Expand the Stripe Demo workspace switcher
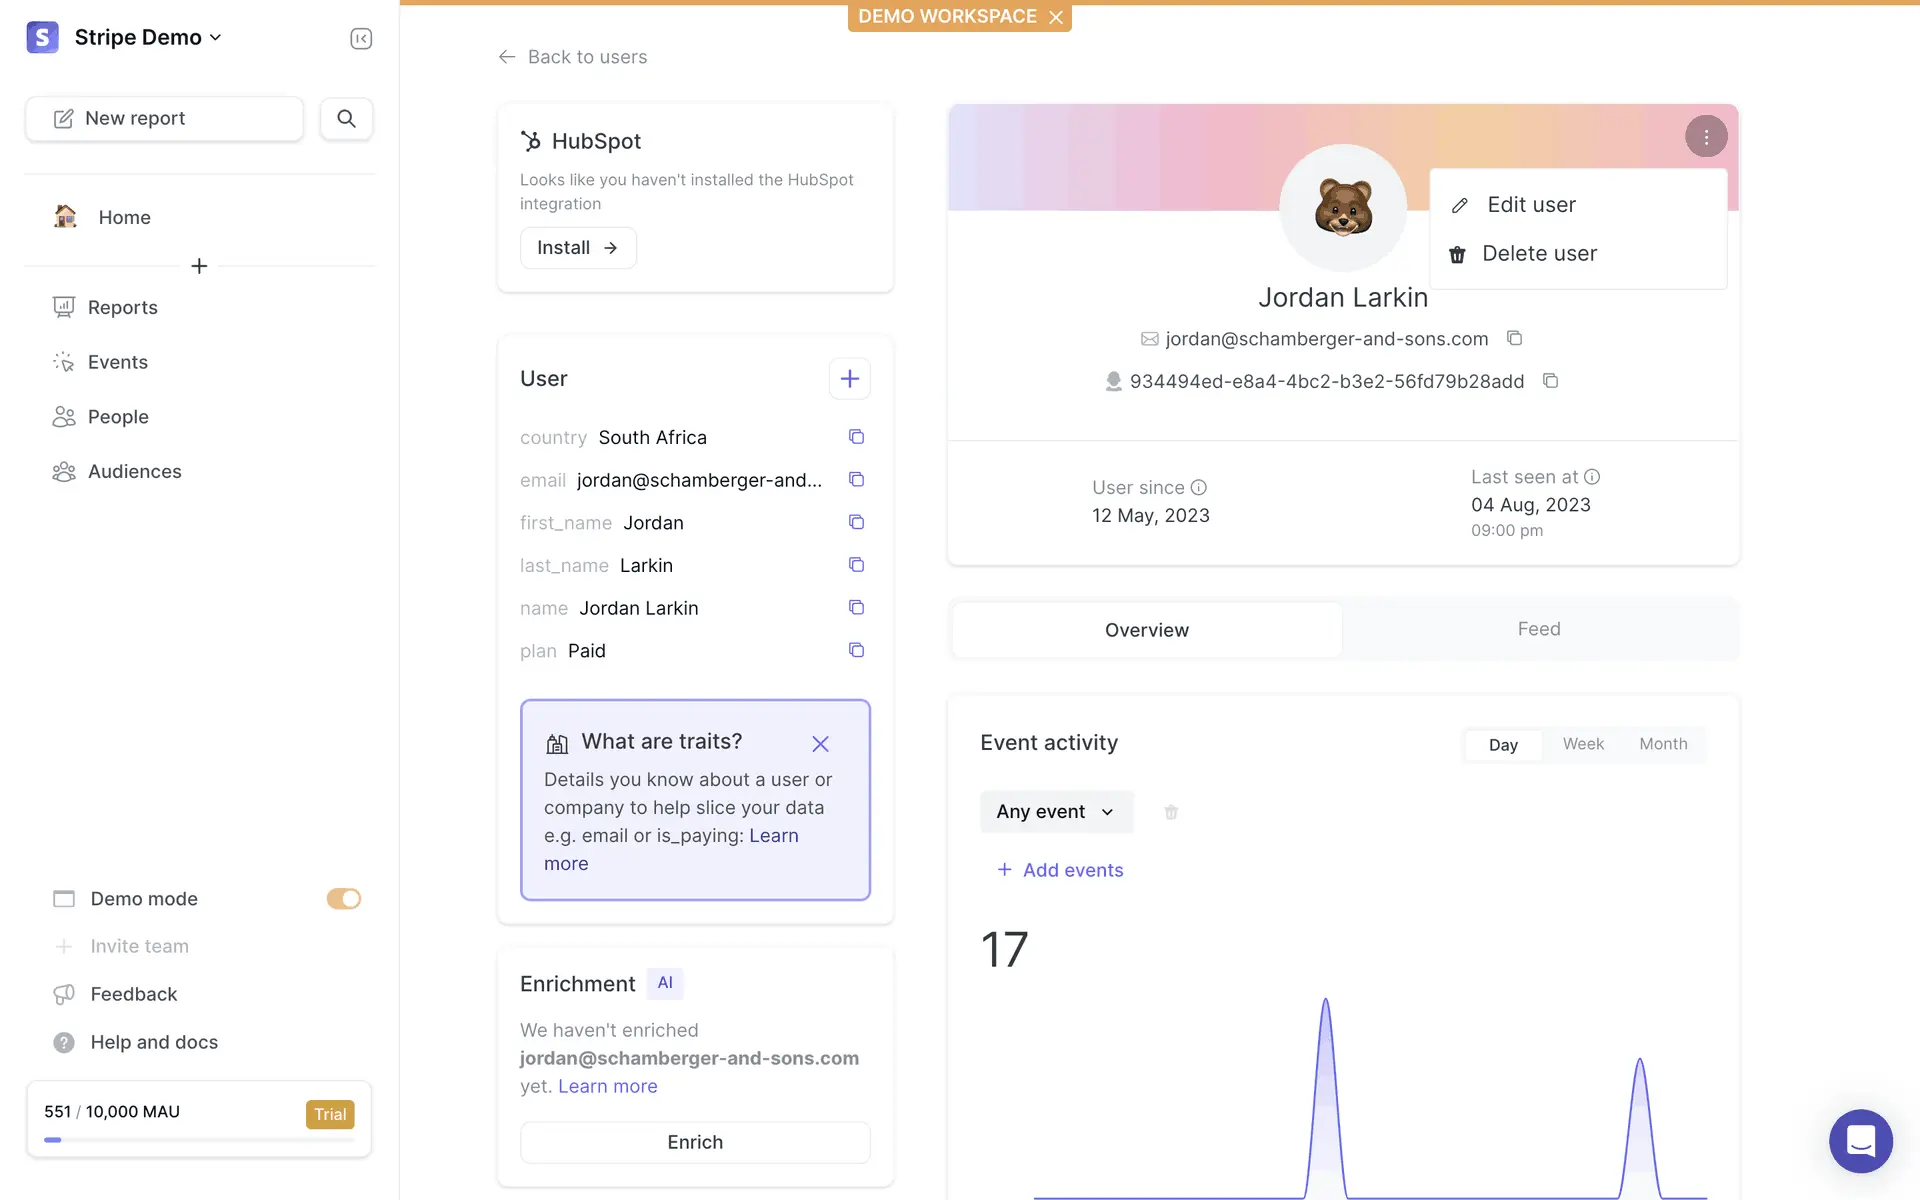The width and height of the screenshot is (1920, 1200). [x=147, y=38]
